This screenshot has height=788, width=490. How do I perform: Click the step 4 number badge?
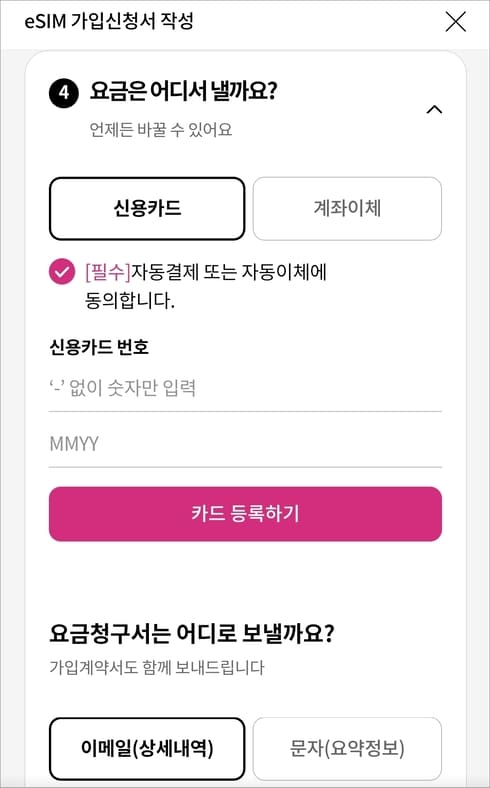pos(64,93)
